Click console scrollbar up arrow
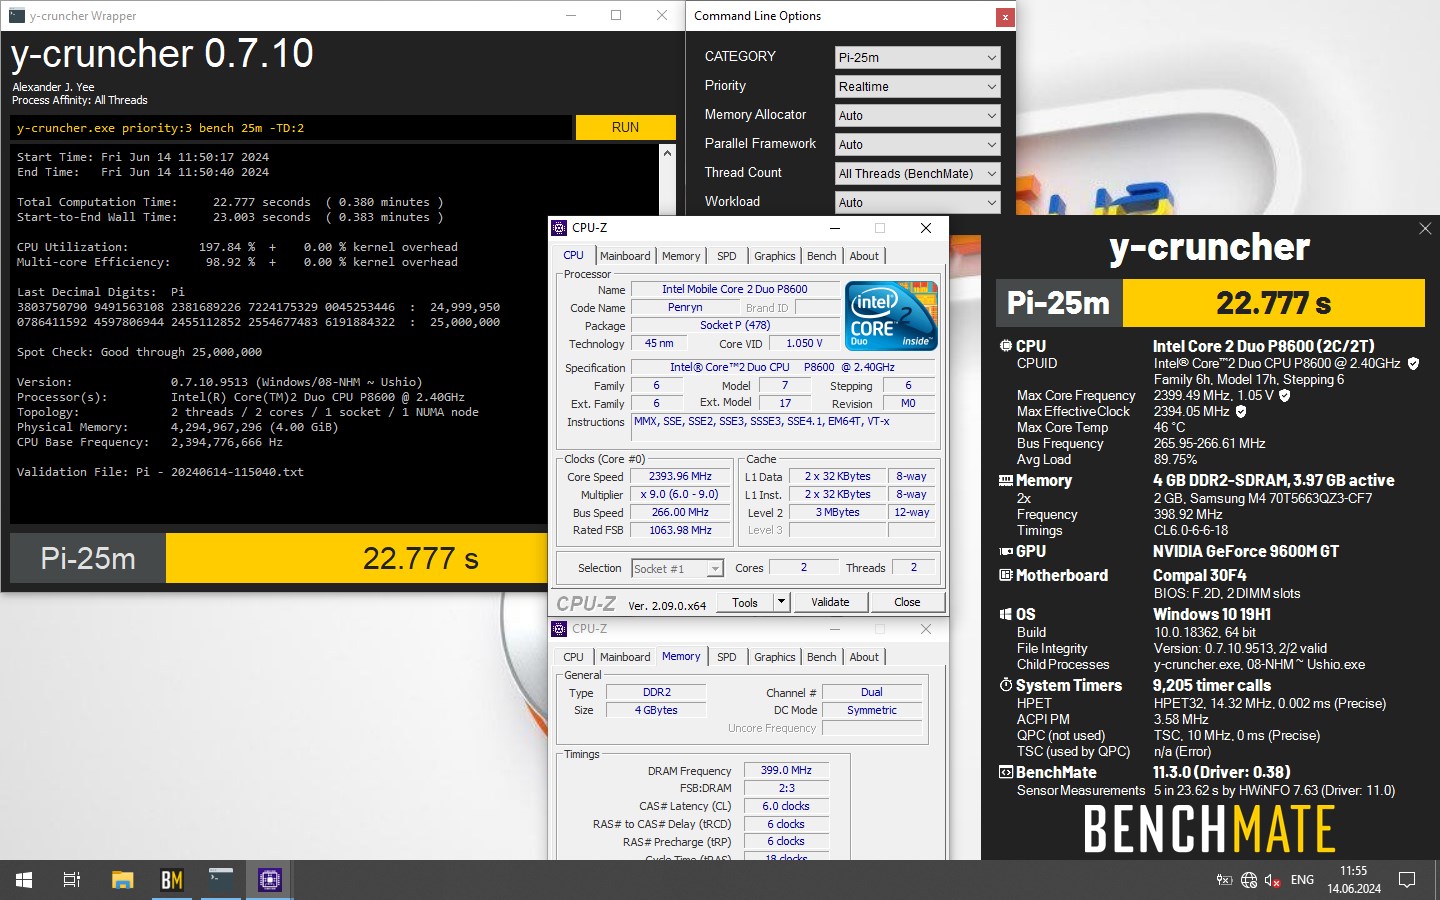1440x900 pixels. pos(667,153)
